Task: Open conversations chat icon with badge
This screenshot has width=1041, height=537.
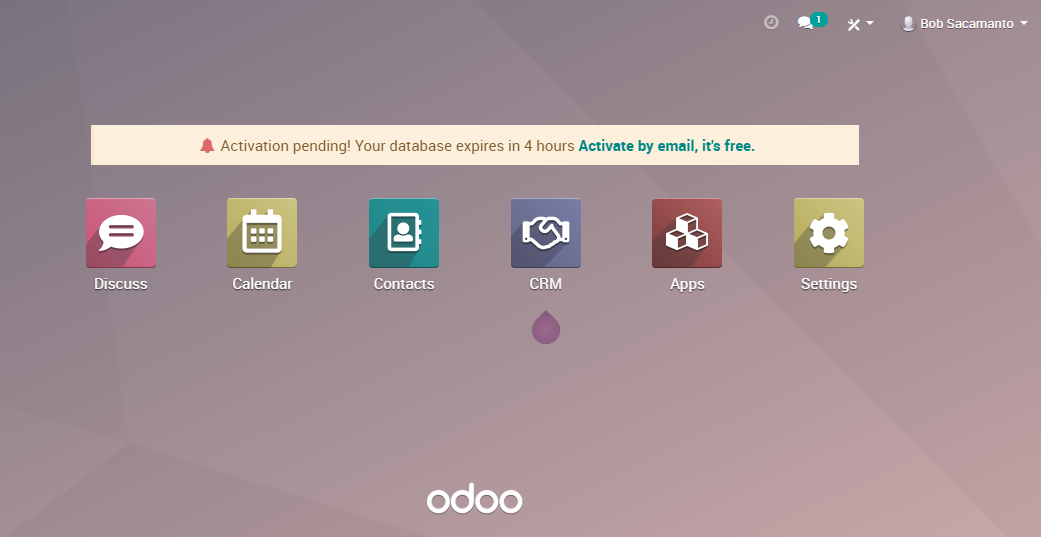Action: pos(811,23)
